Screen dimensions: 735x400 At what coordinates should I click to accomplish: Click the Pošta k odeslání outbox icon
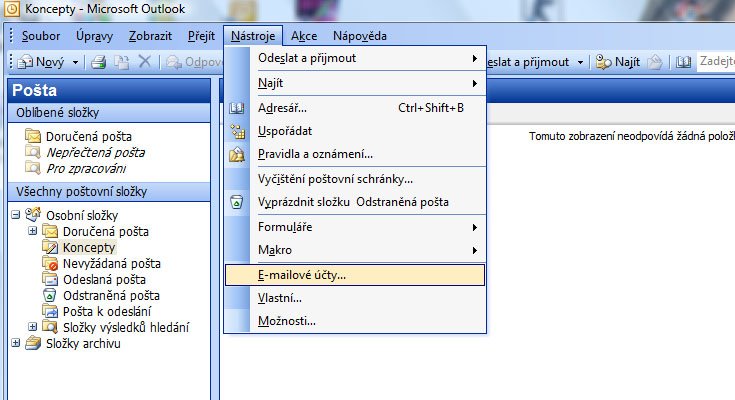click(x=50, y=311)
